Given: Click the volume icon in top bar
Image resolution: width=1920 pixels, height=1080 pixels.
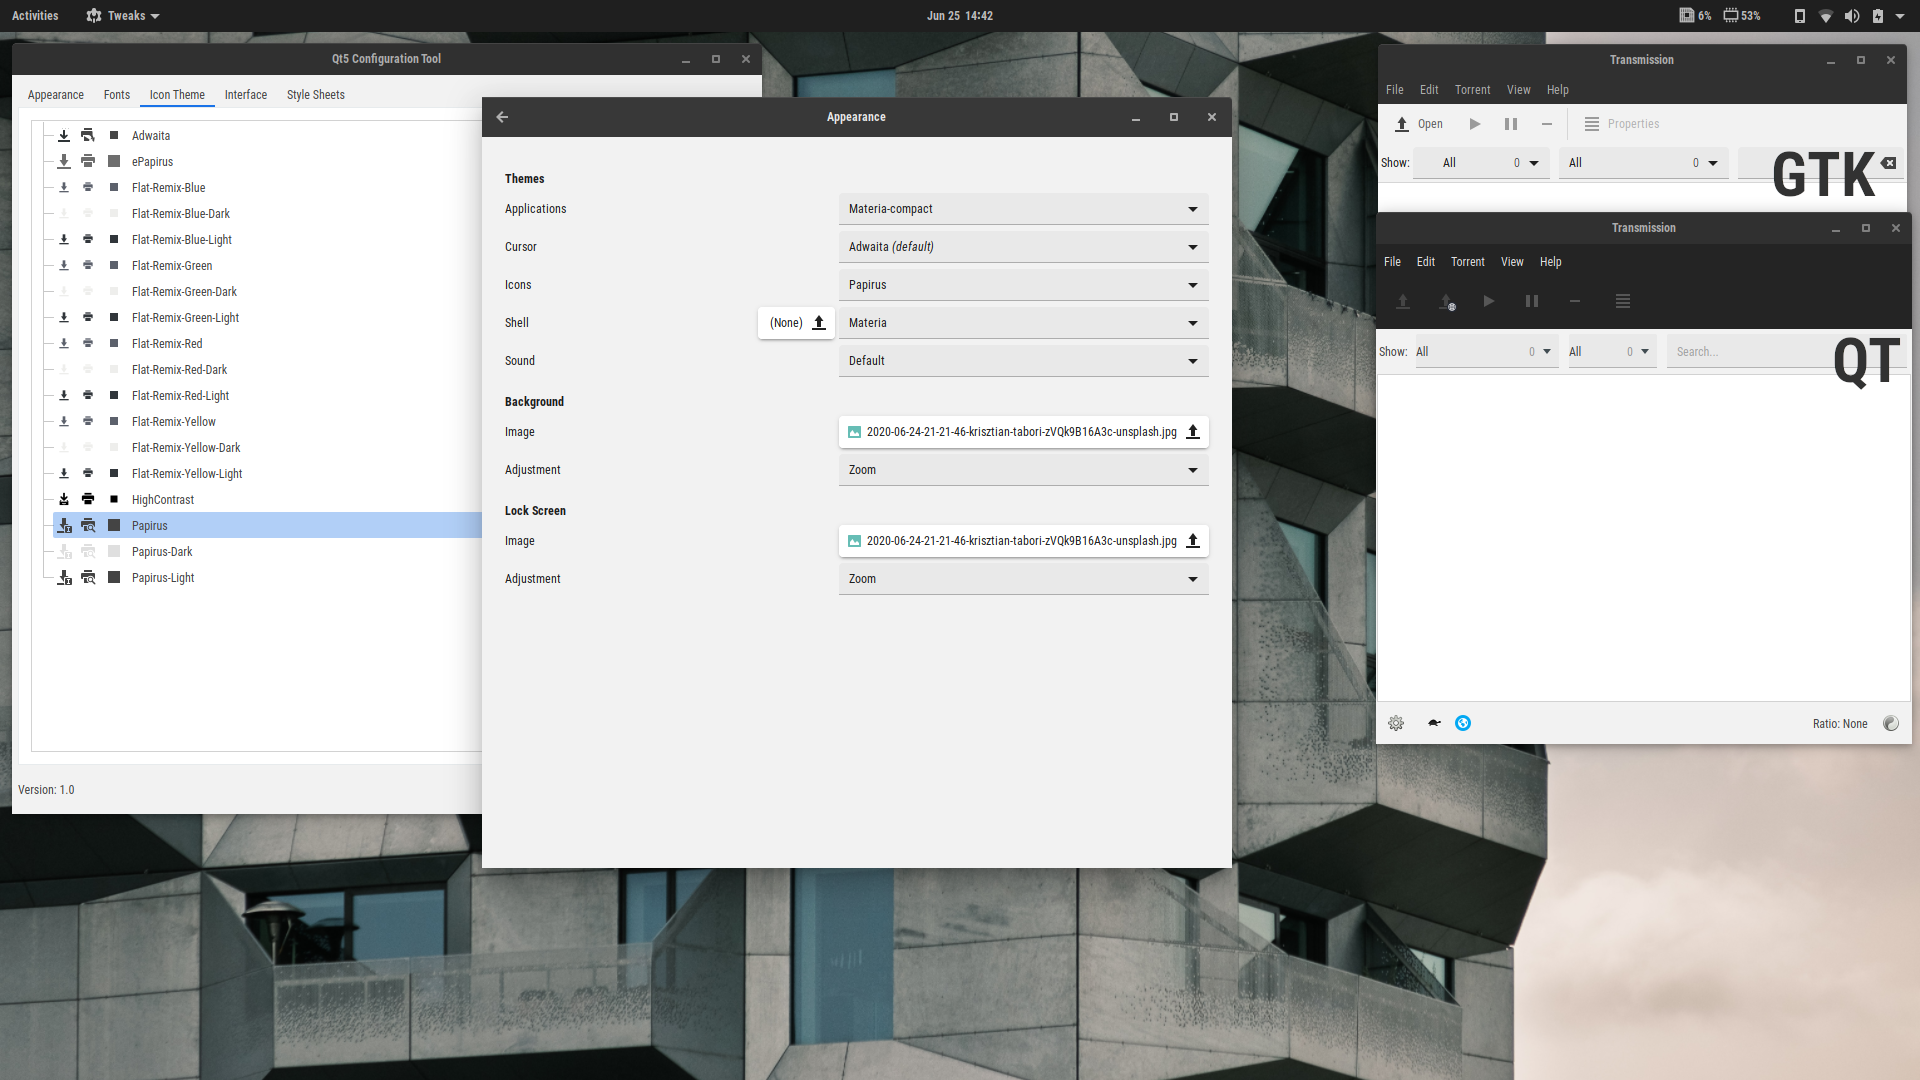Looking at the screenshot, I should (x=1852, y=16).
